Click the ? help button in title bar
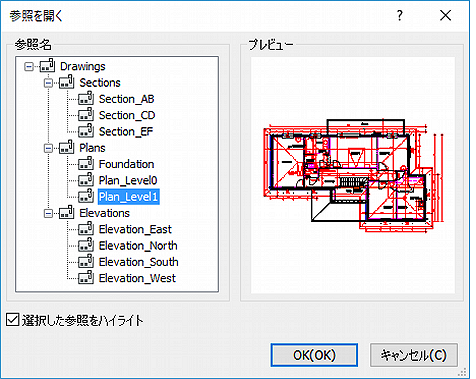 (x=400, y=15)
